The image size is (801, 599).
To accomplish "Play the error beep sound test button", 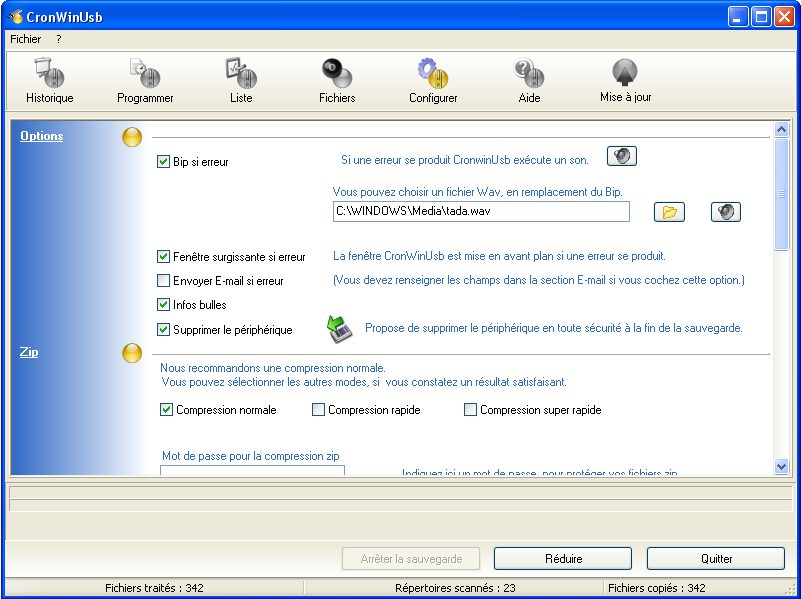I will pos(622,156).
